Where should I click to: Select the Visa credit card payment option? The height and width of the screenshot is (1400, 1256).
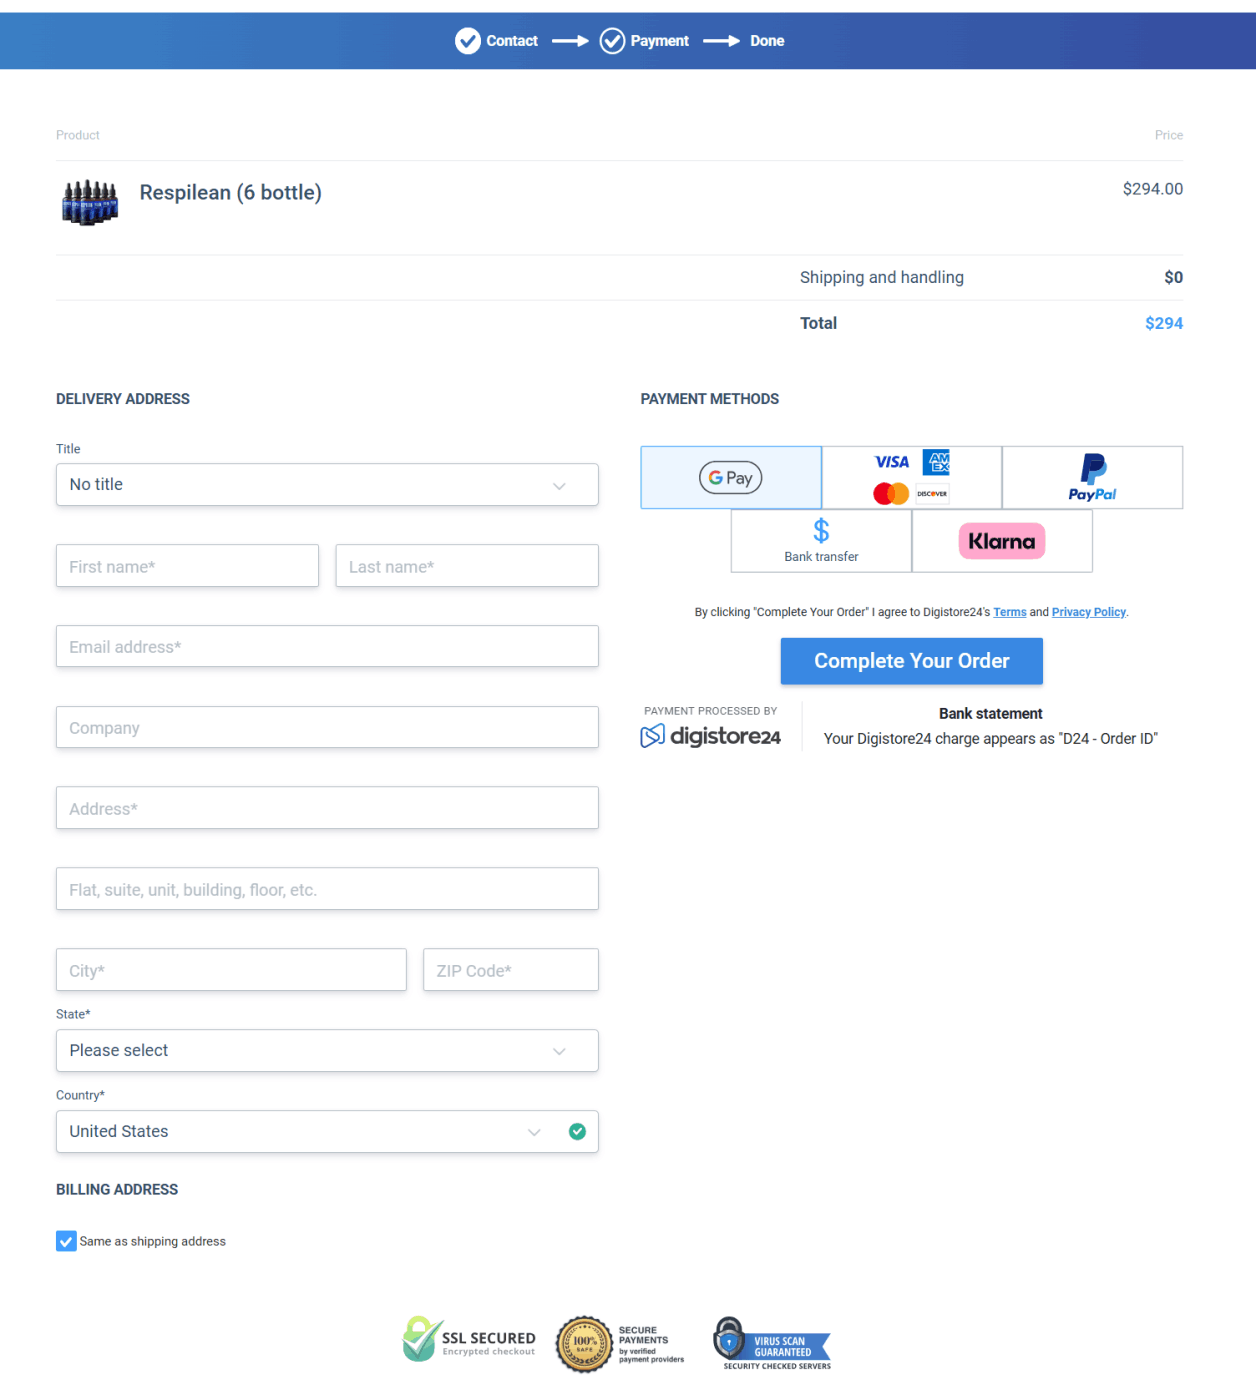click(x=910, y=477)
